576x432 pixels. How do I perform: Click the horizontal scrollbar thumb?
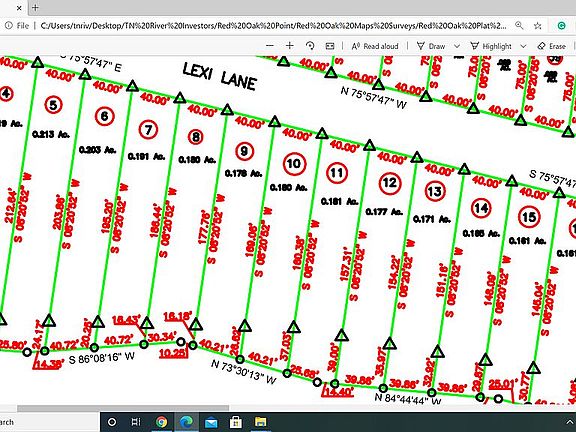click(x=123, y=408)
